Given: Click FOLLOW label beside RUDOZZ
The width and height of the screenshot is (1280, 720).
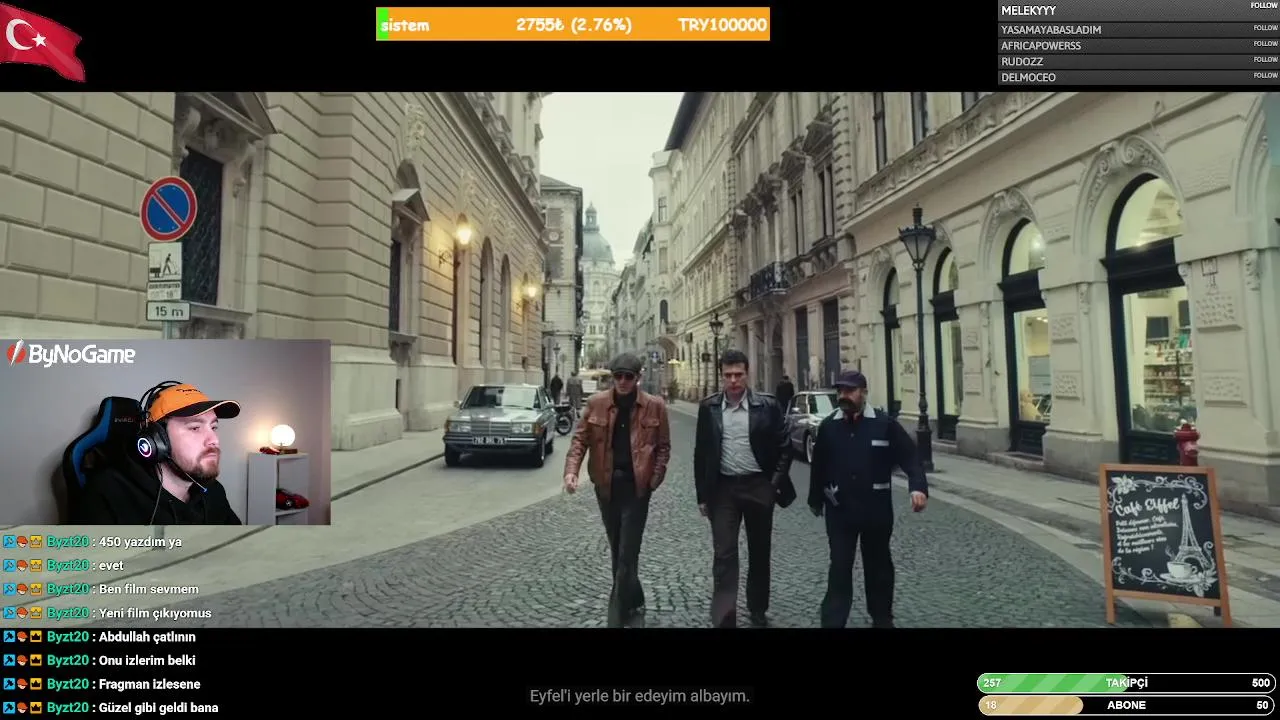Looking at the screenshot, I should click(x=1265, y=60).
